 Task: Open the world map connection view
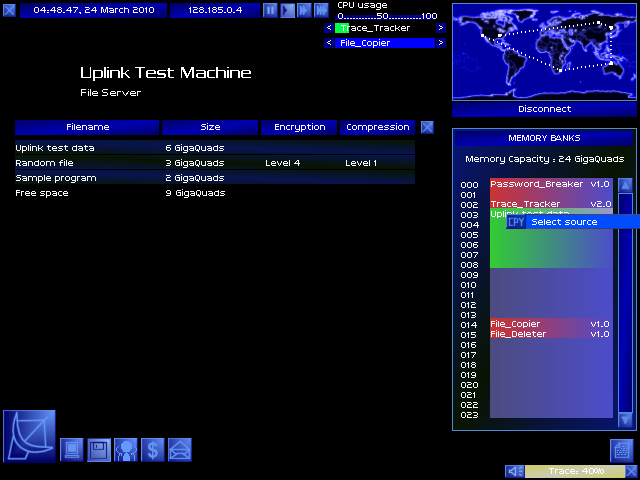click(x=544, y=51)
